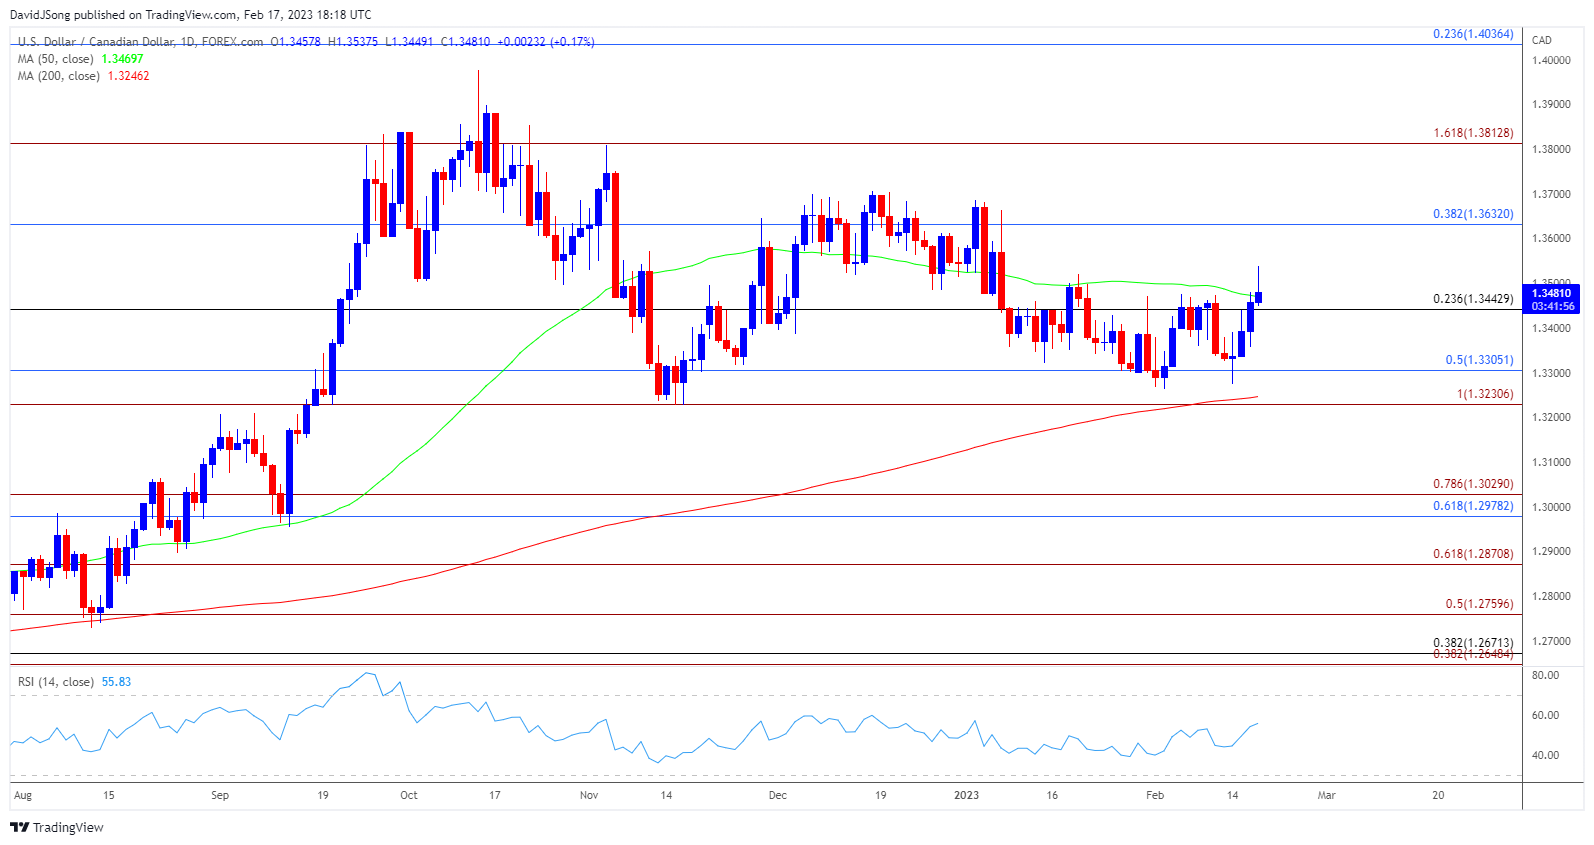
Task: Click the U.S. Dollar / Canadian Dollar symbol title
Action: (x=140, y=42)
